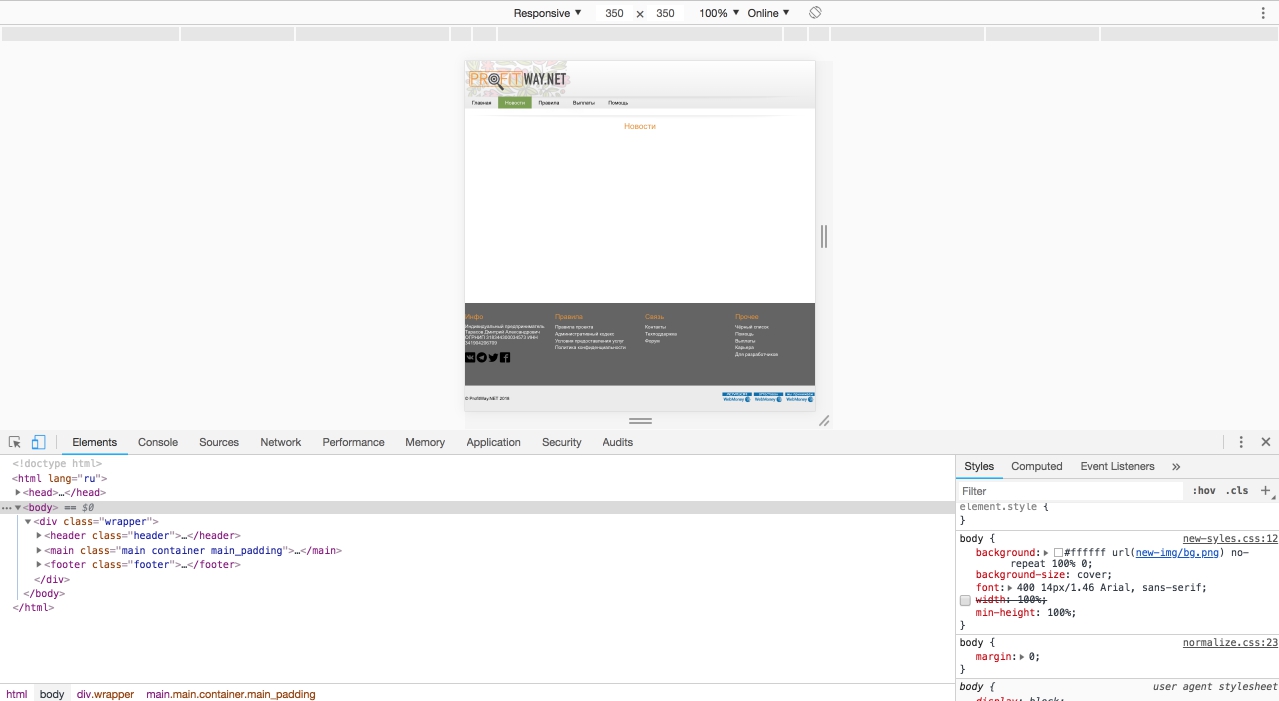Image resolution: width=1279 pixels, height=701 pixels.
Task: Open DevTools customize menu (three dots)
Action: [x=1241, y=442]
